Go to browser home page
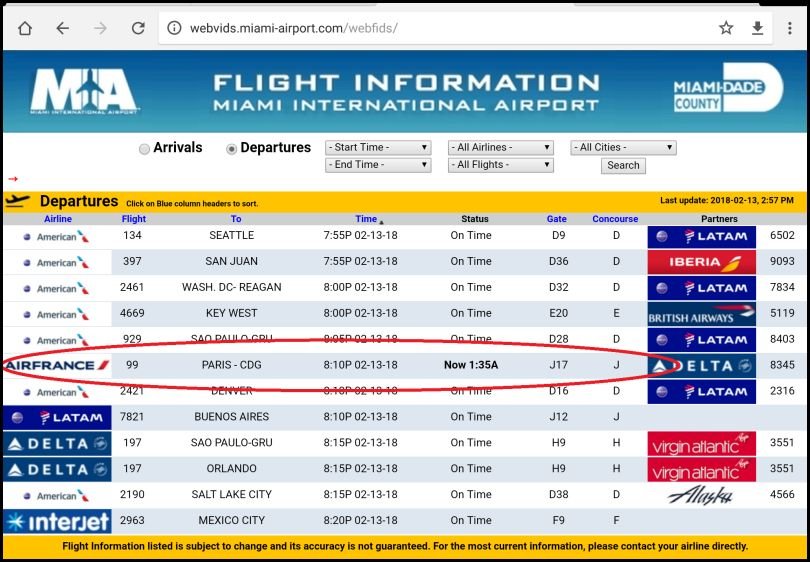Image resolution: width=810 pixels, height=562 pixels. tap(25, 28)
